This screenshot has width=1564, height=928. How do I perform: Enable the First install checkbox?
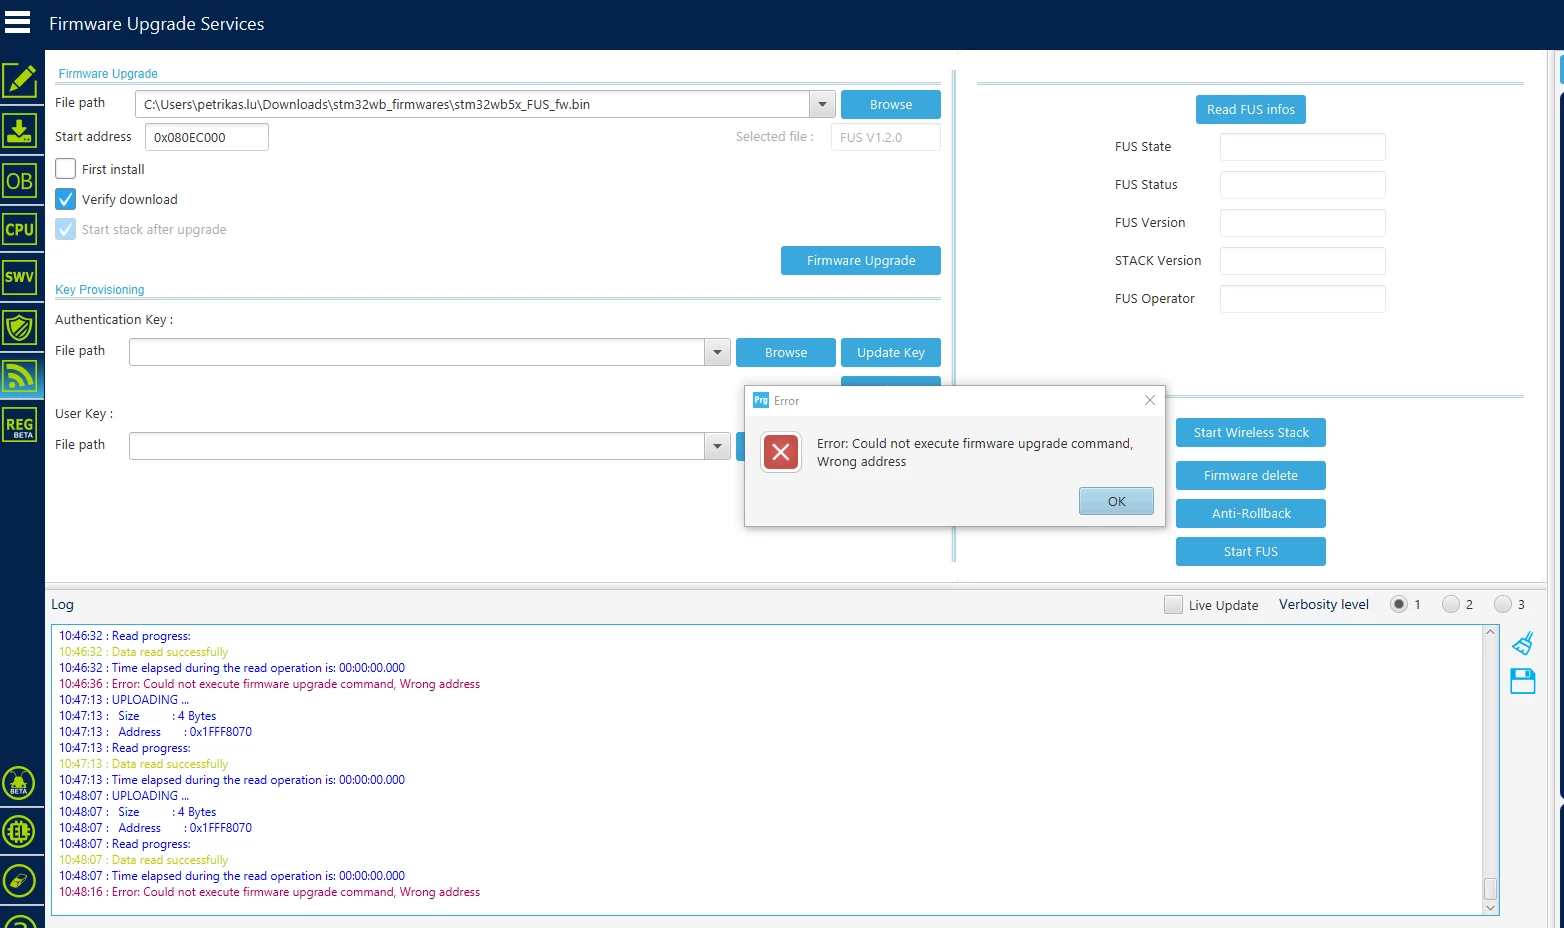point(66,169)
